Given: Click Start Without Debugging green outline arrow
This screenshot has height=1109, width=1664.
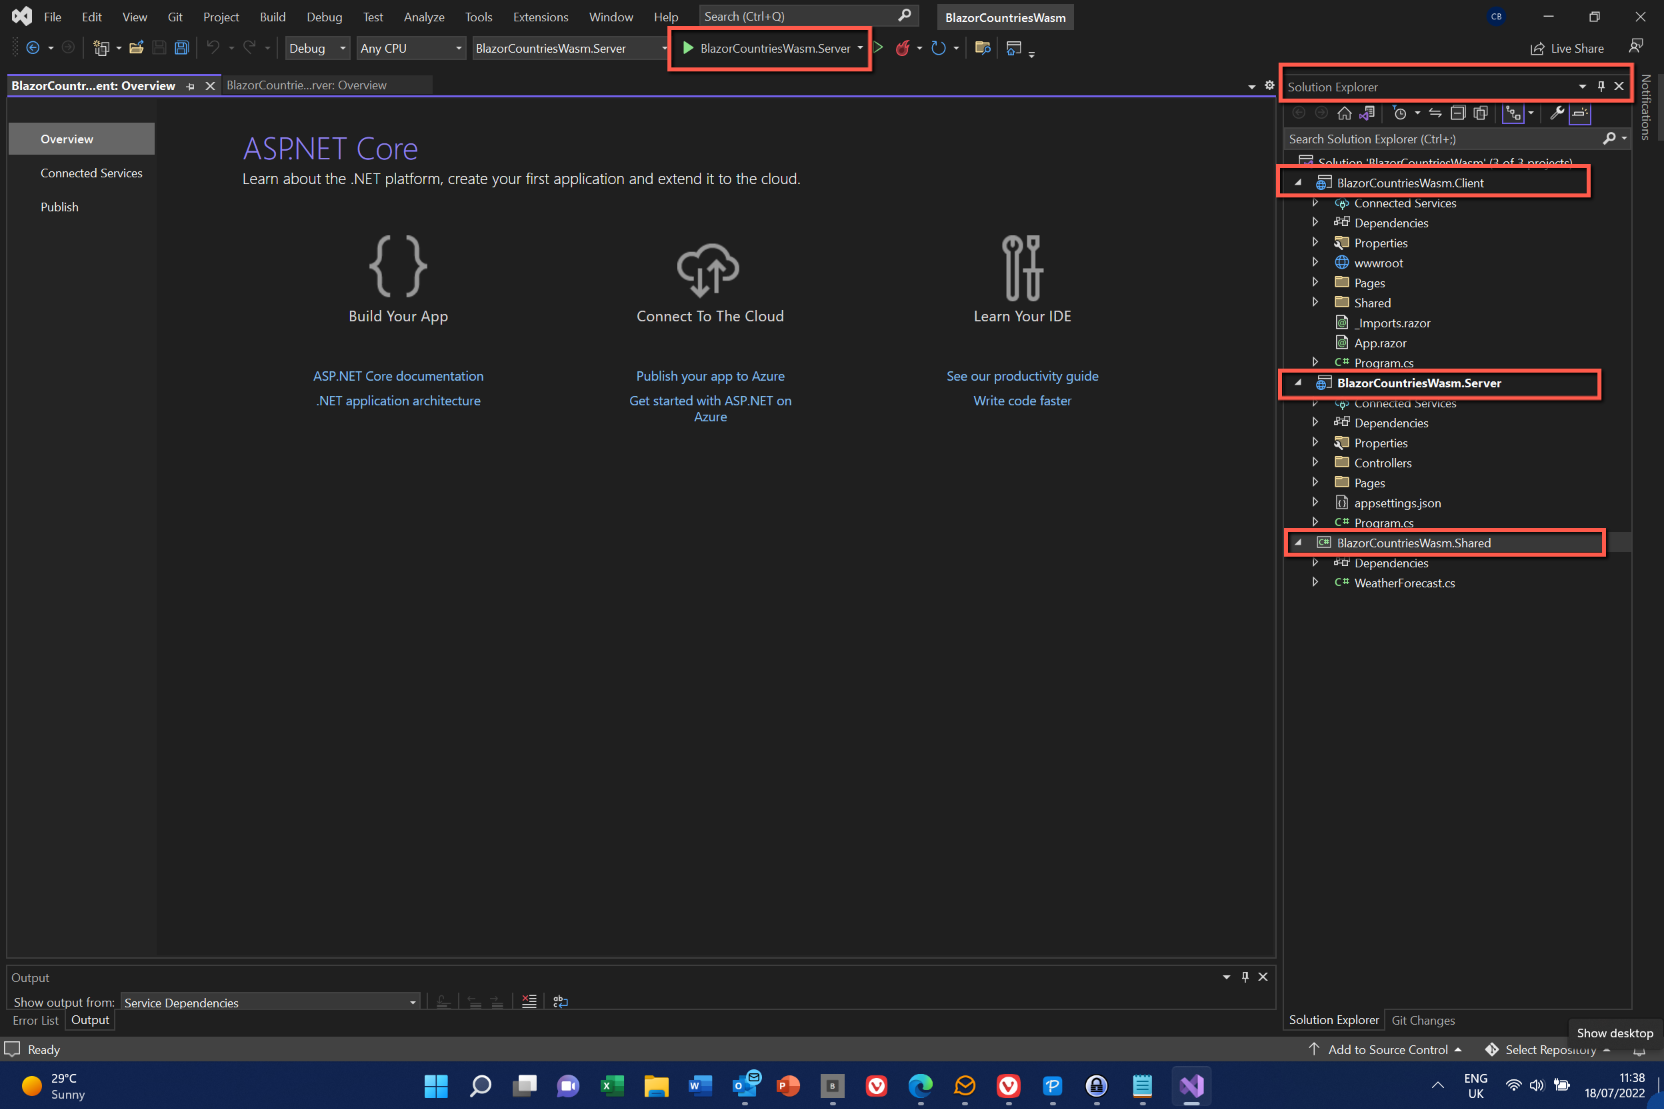Looking at the screenshot, I should point(878,48).
